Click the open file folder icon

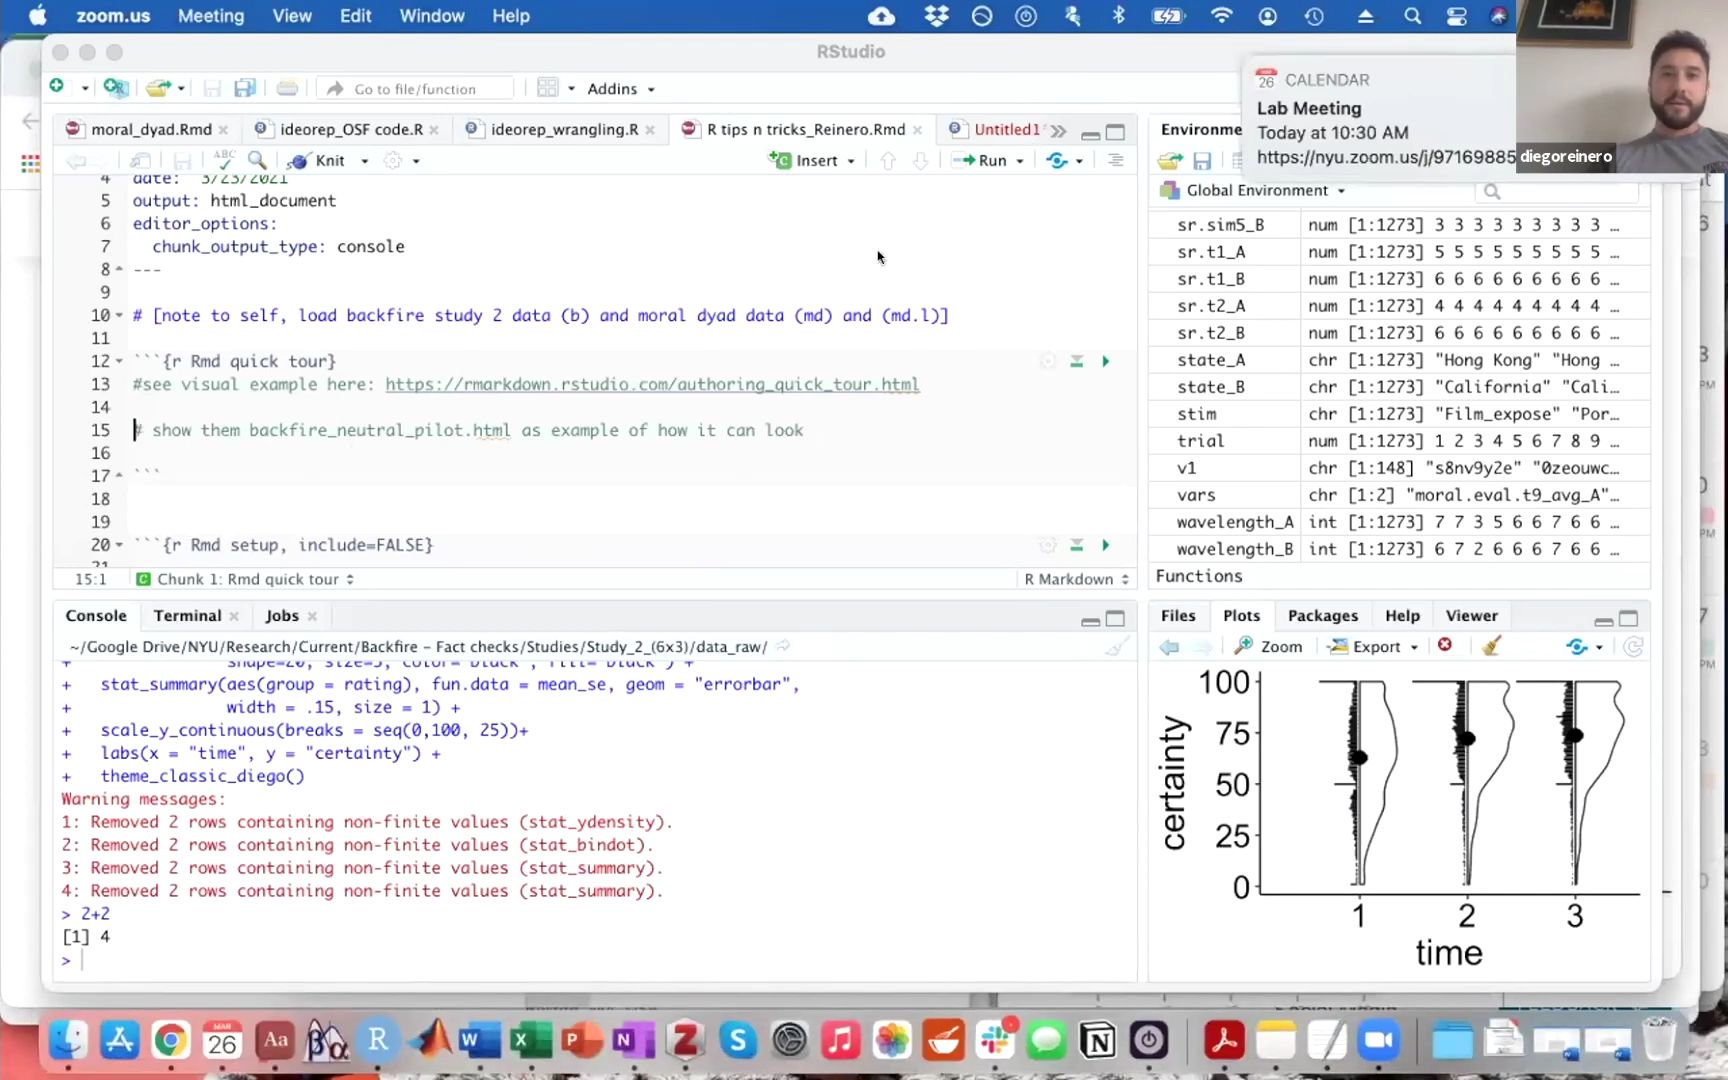coord(157,88)
